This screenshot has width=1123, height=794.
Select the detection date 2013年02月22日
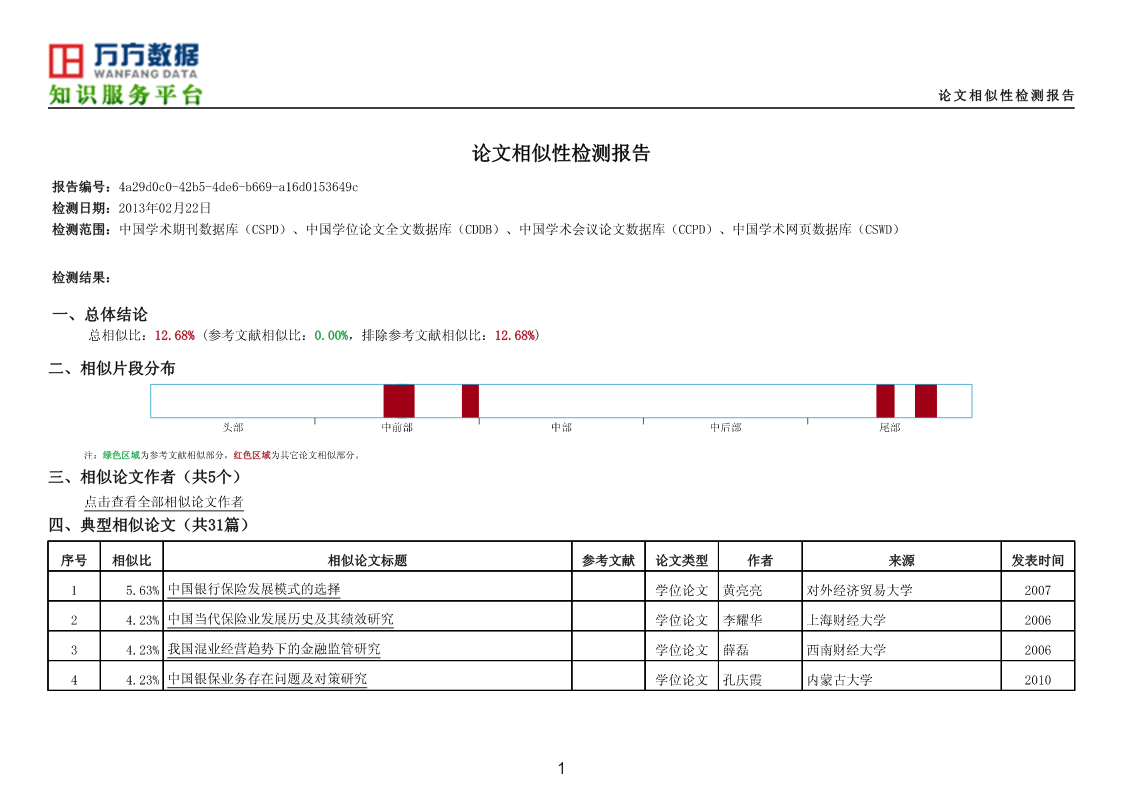[x=165, y=208]
